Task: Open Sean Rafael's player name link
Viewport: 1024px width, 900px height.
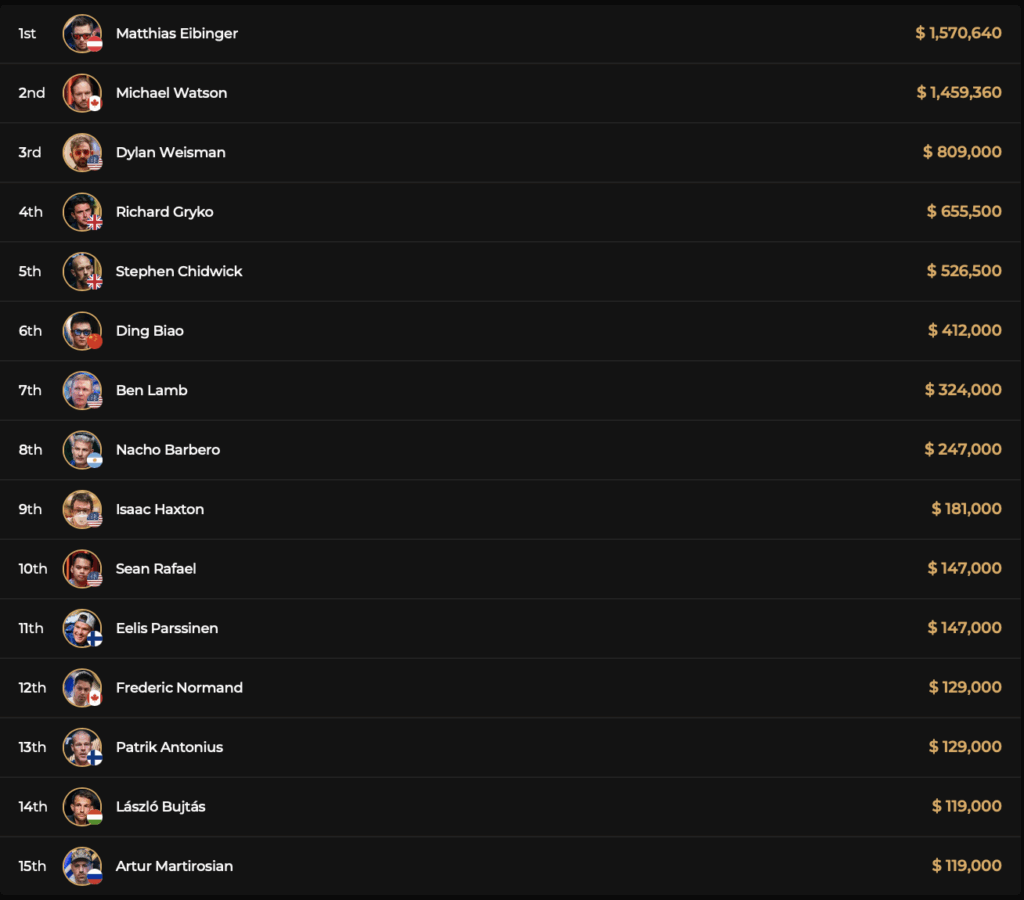Action: coord(155,569)
